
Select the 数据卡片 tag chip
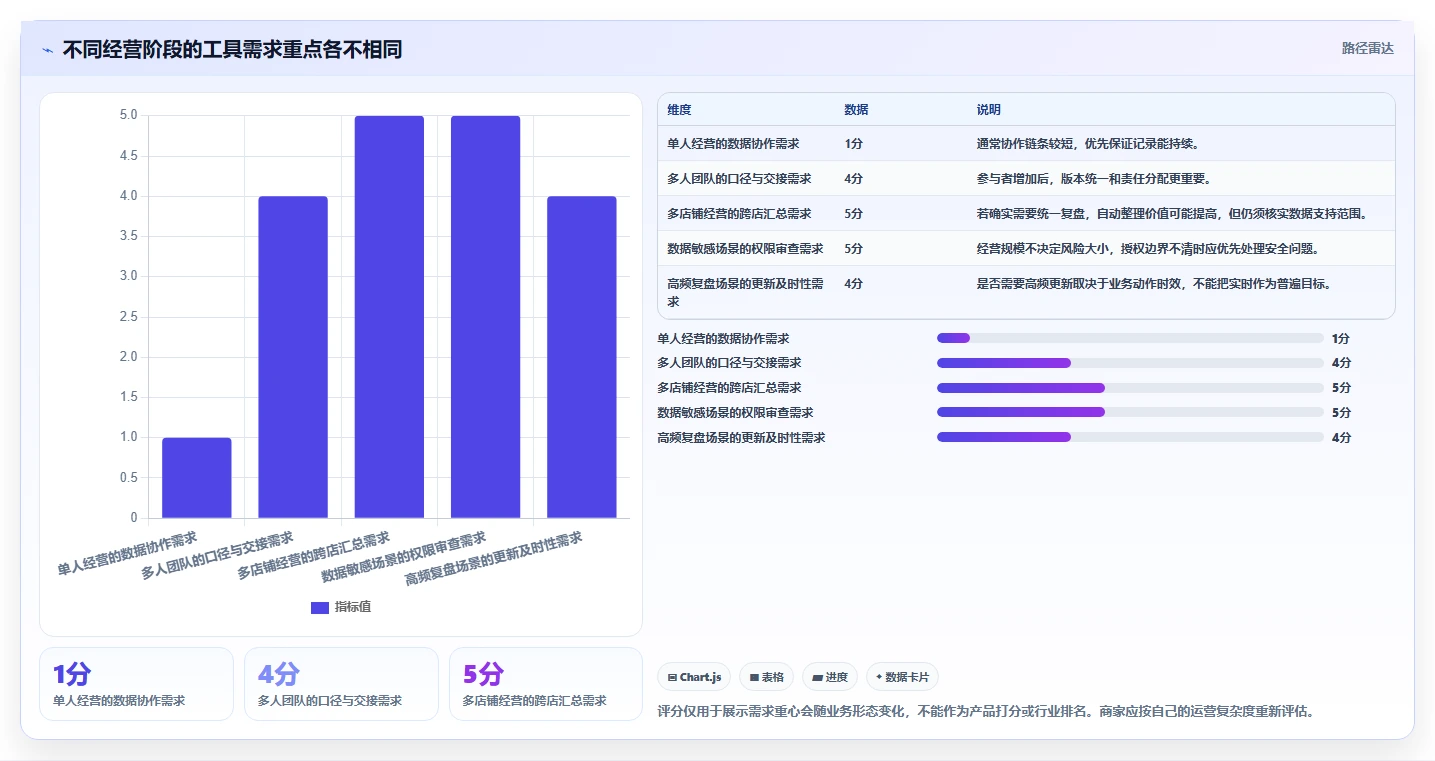902,677
